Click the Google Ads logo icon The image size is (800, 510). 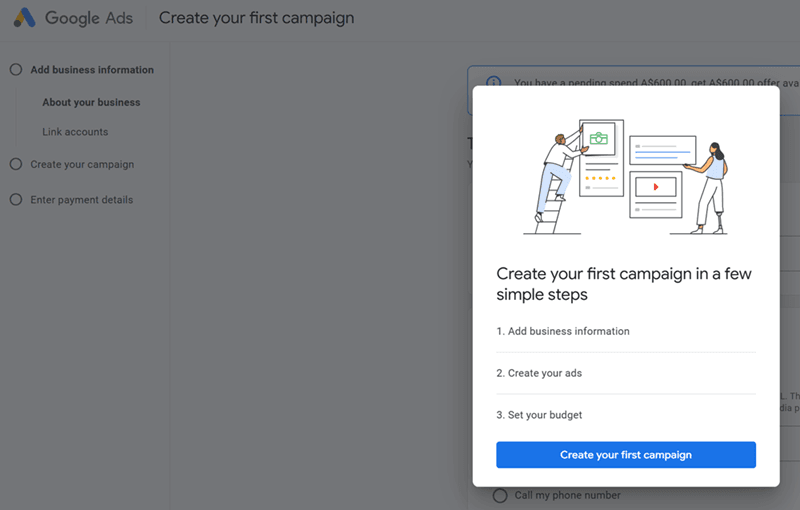pyautogui.click(x=24, y=18)
